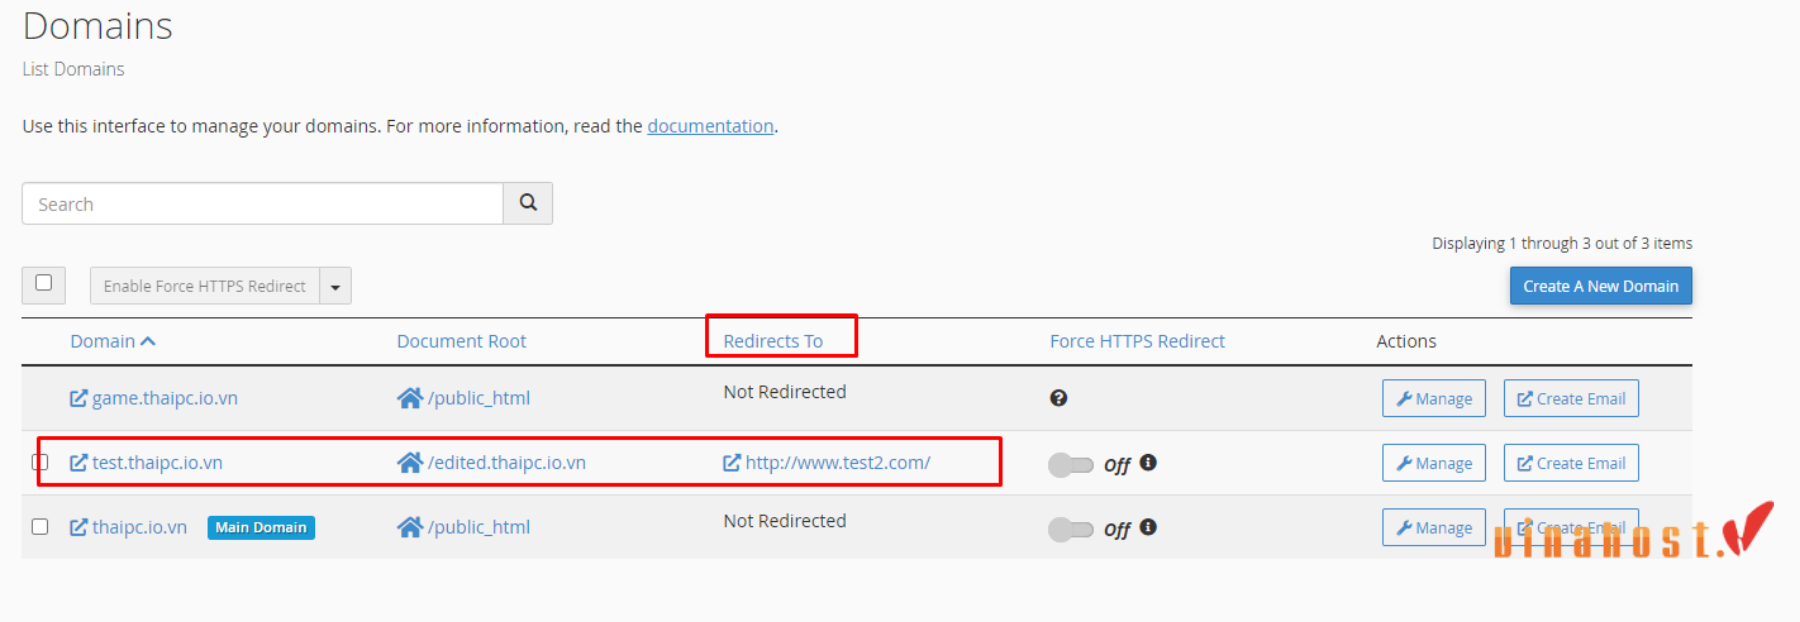Click into the Search input field

(x=262, y=203)
